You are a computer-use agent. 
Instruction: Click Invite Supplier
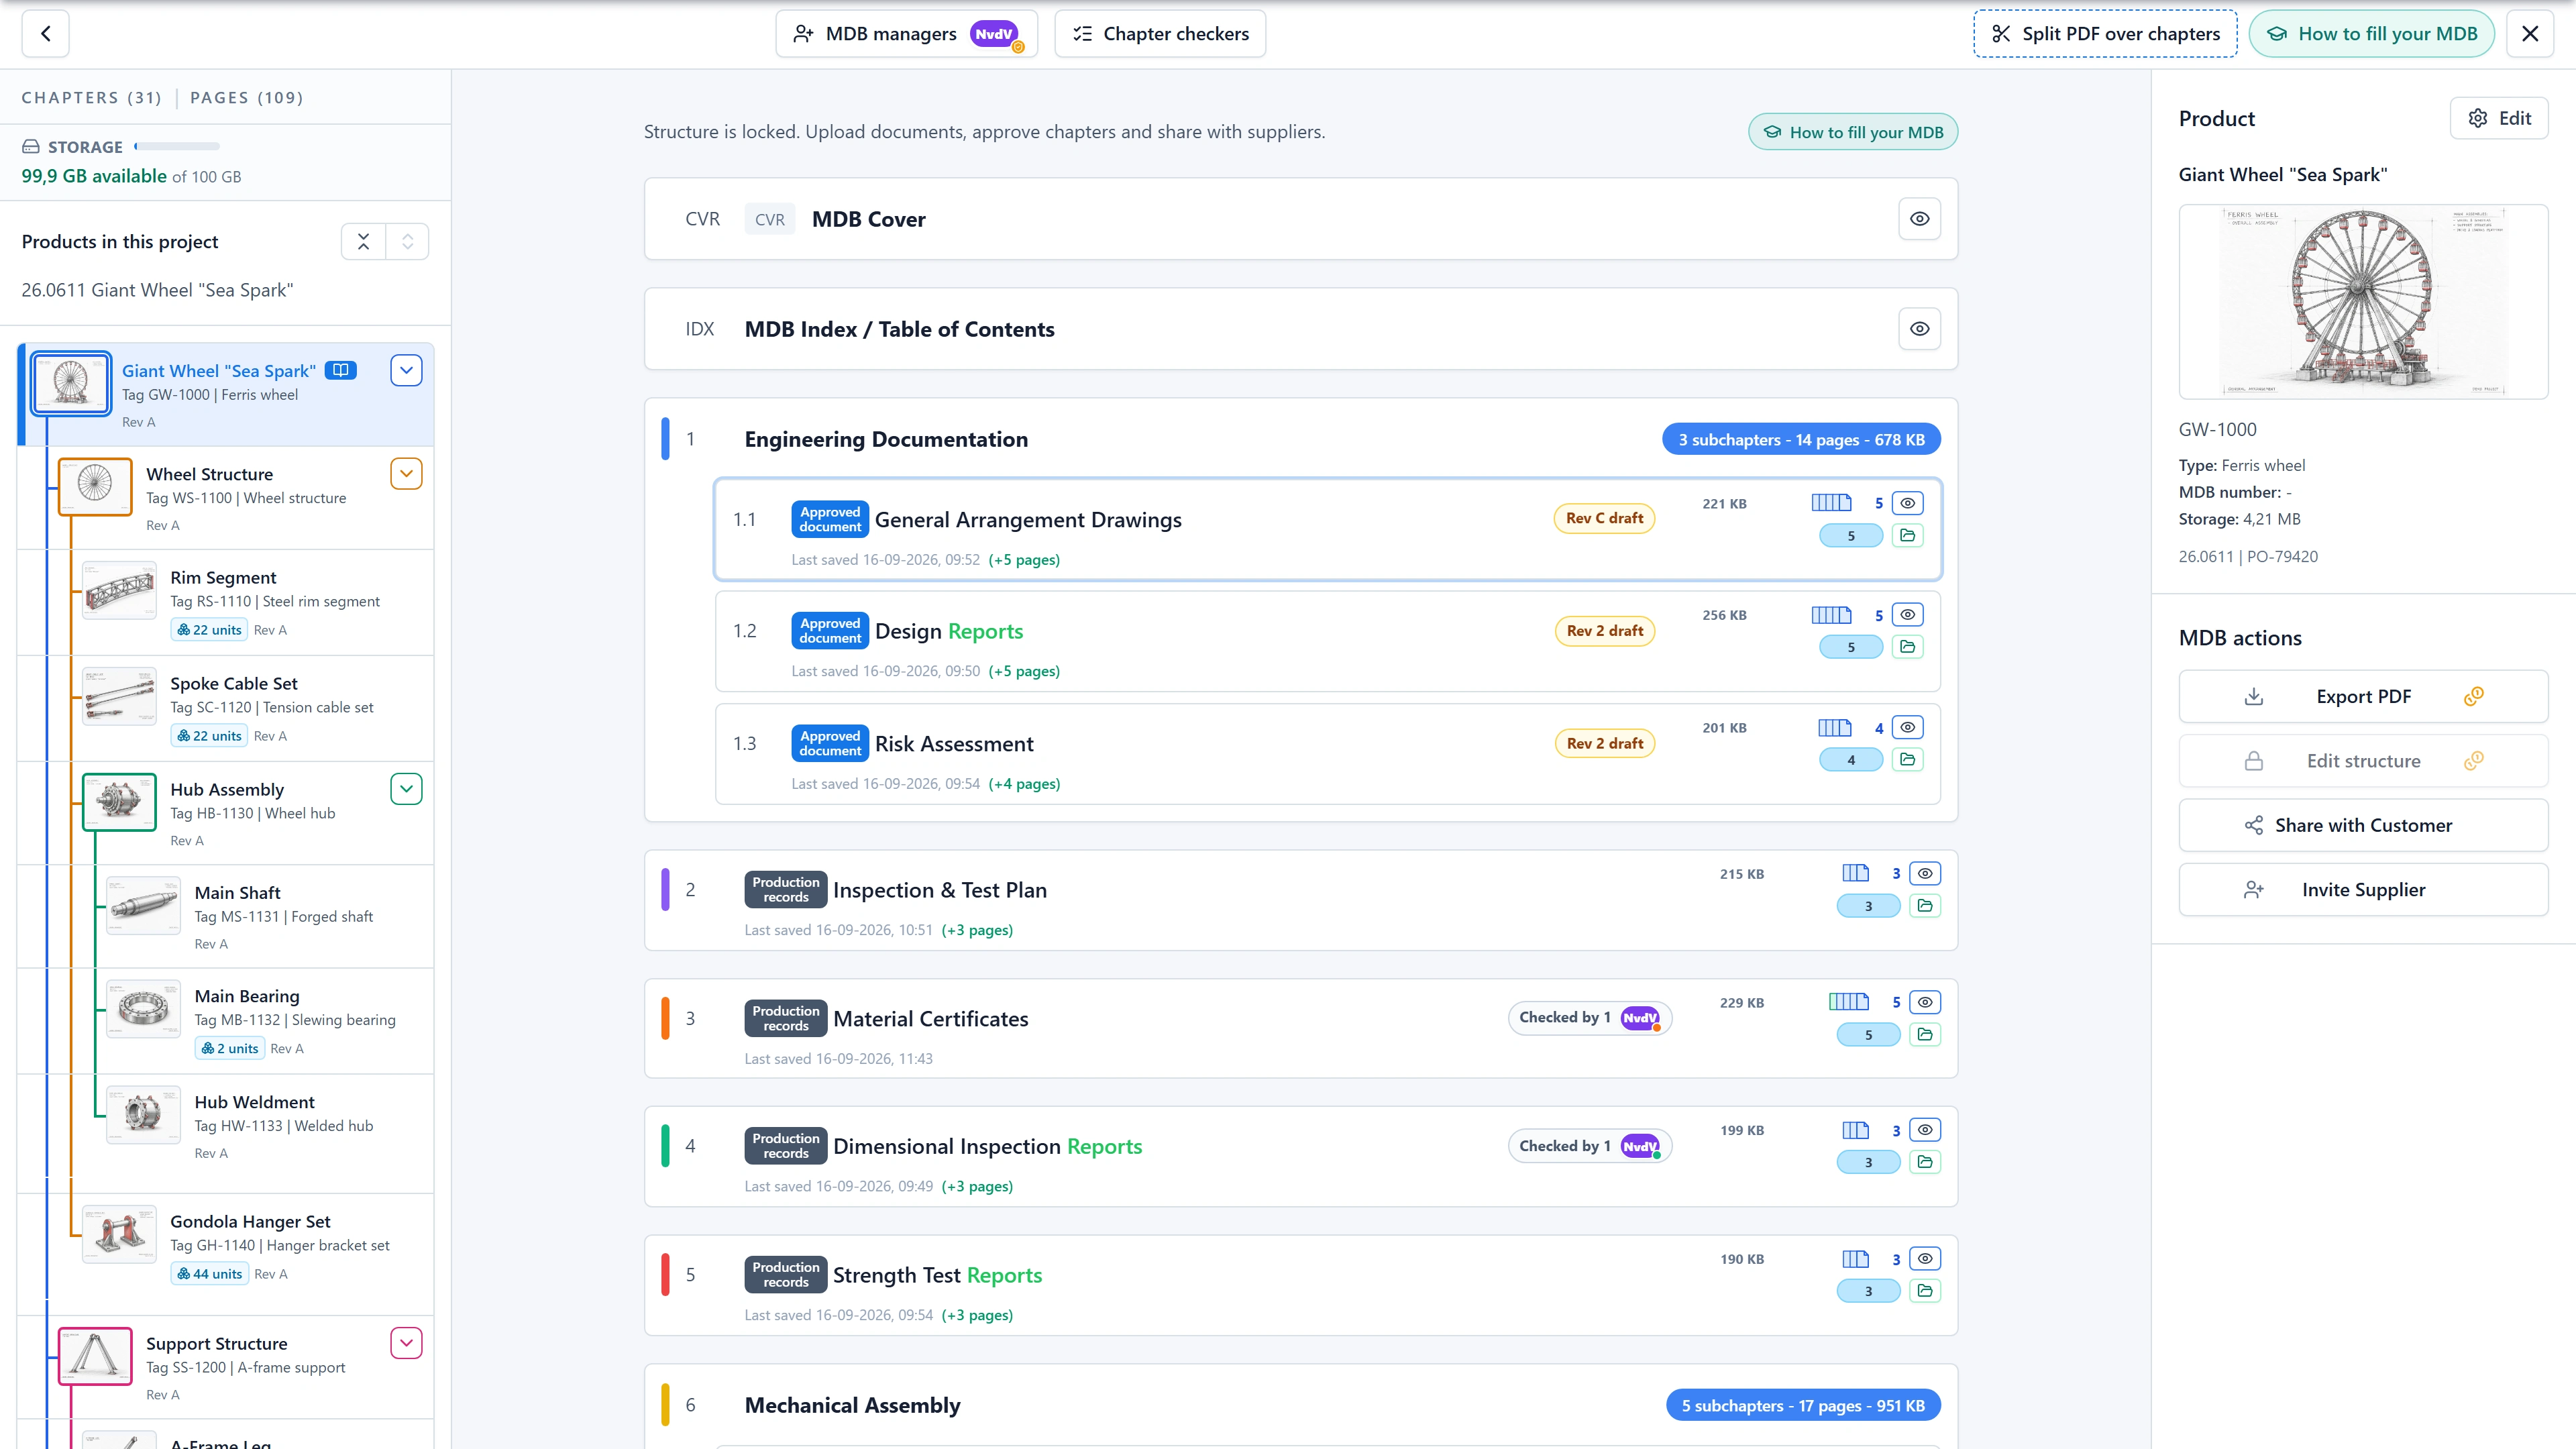point(2363,889)
